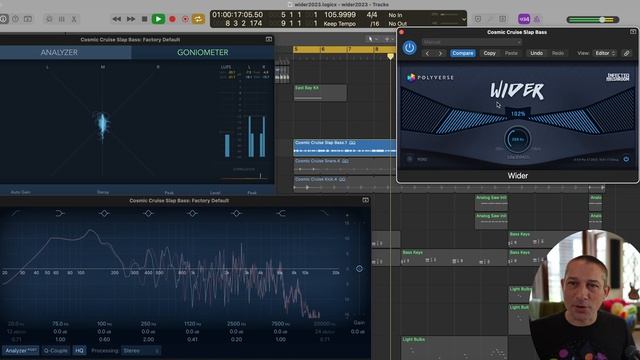Stop playback with the Stop button

pos(144,19)
